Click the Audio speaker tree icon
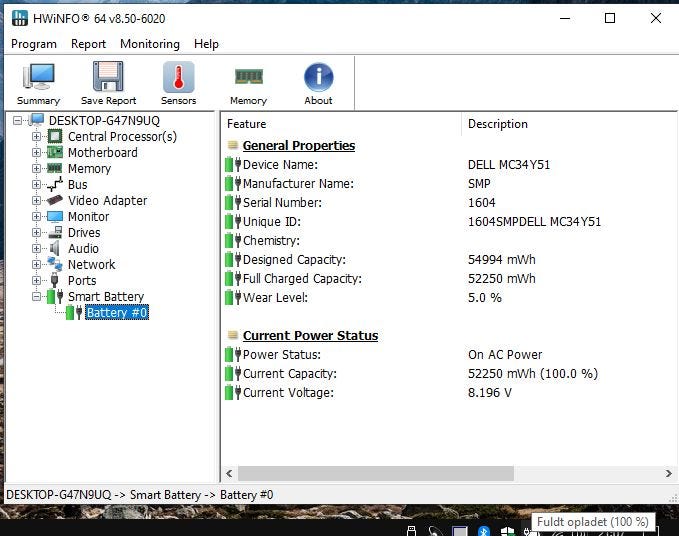Image resolution: width=679 pixels, height=536 pixels. point(55,248)
